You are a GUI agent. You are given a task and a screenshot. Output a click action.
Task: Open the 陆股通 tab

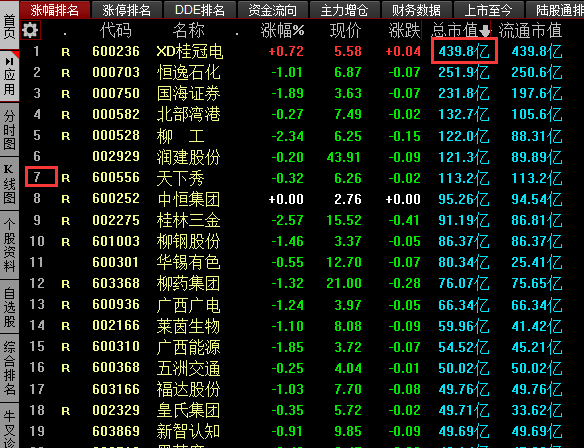coord(555,10)
